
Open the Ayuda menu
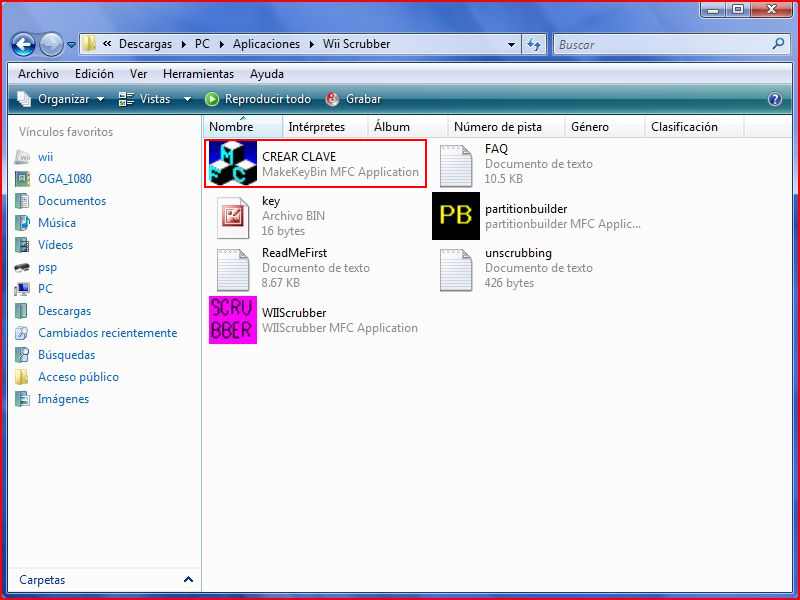pos(267,74)
